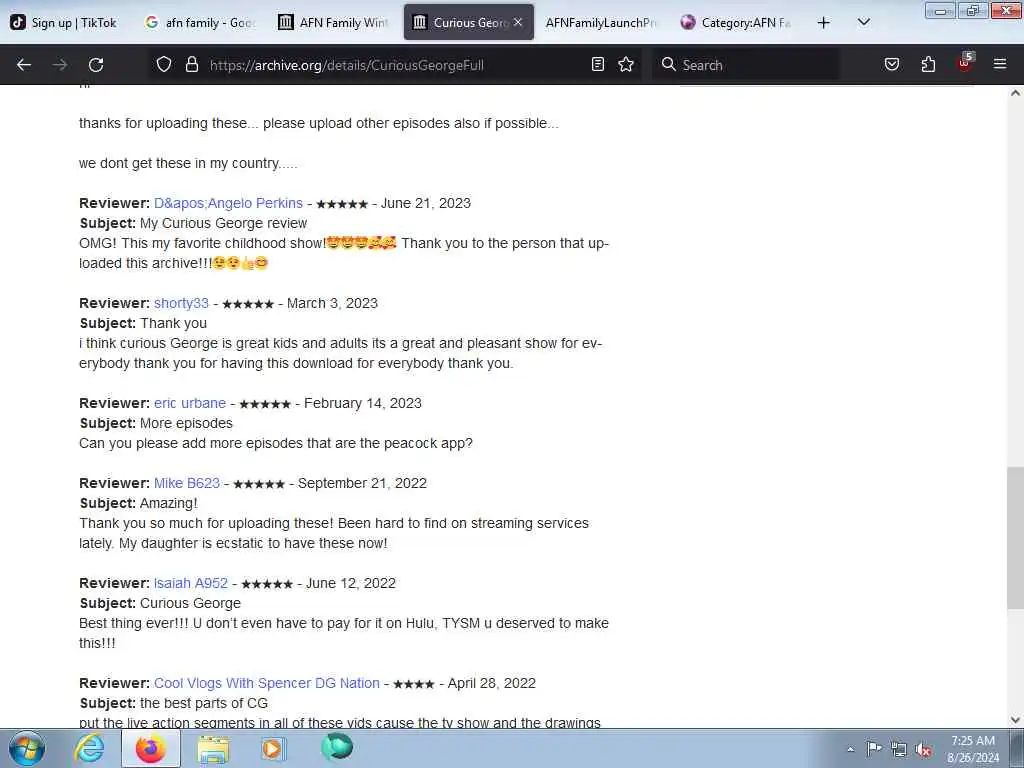
Task: Switch to AFN Family Wint tab
Action: click(x=333, y=23)
